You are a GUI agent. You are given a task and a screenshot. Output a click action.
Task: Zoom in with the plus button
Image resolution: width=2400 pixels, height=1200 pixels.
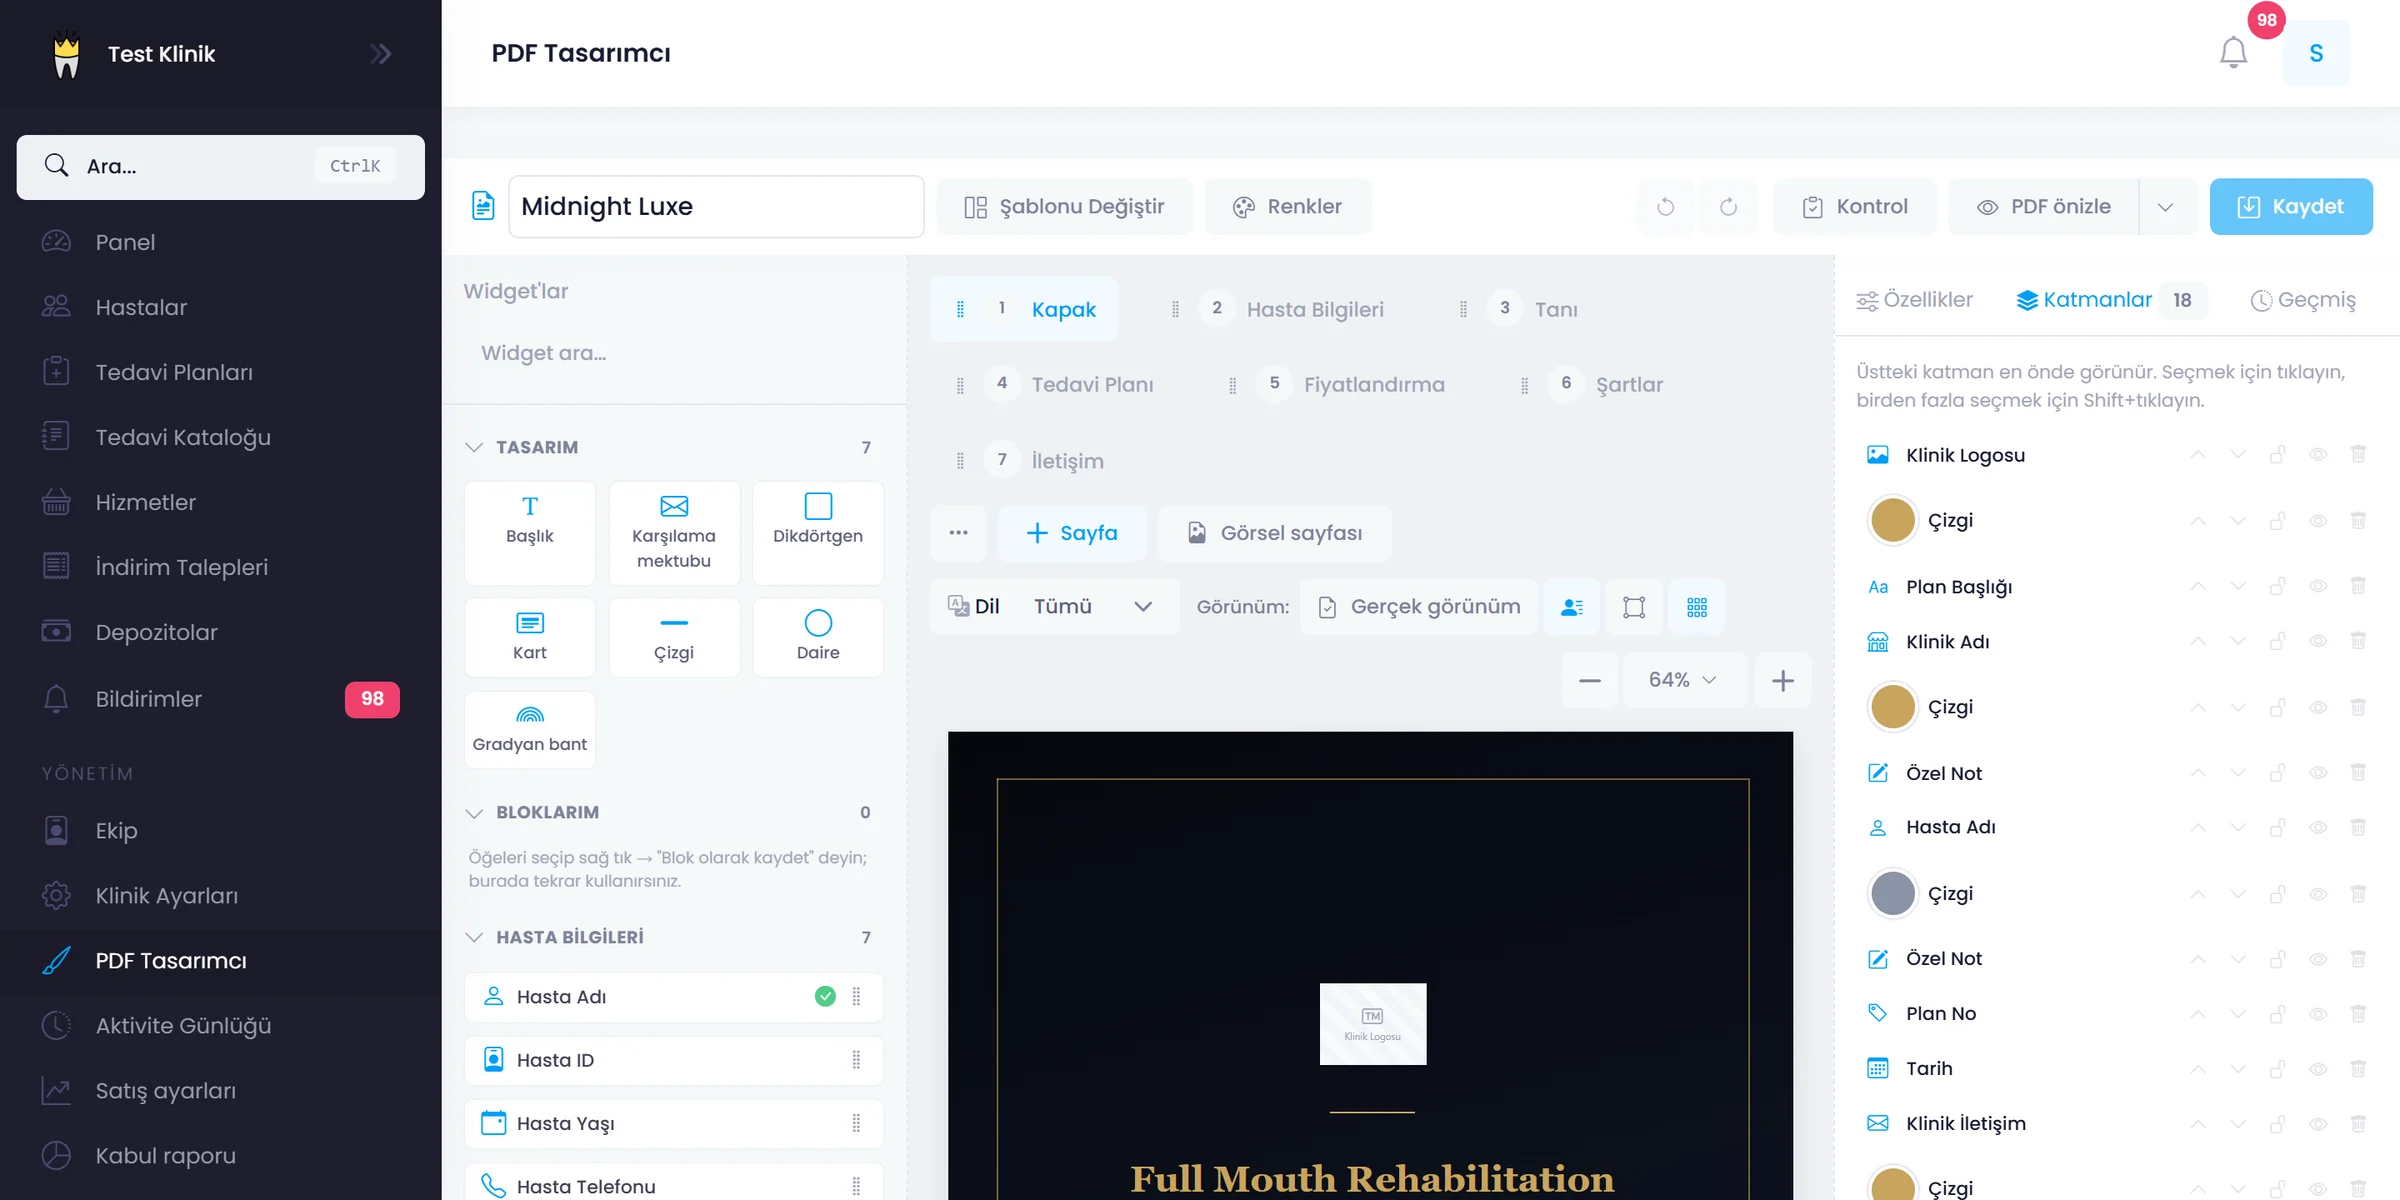coord(1783,681)
